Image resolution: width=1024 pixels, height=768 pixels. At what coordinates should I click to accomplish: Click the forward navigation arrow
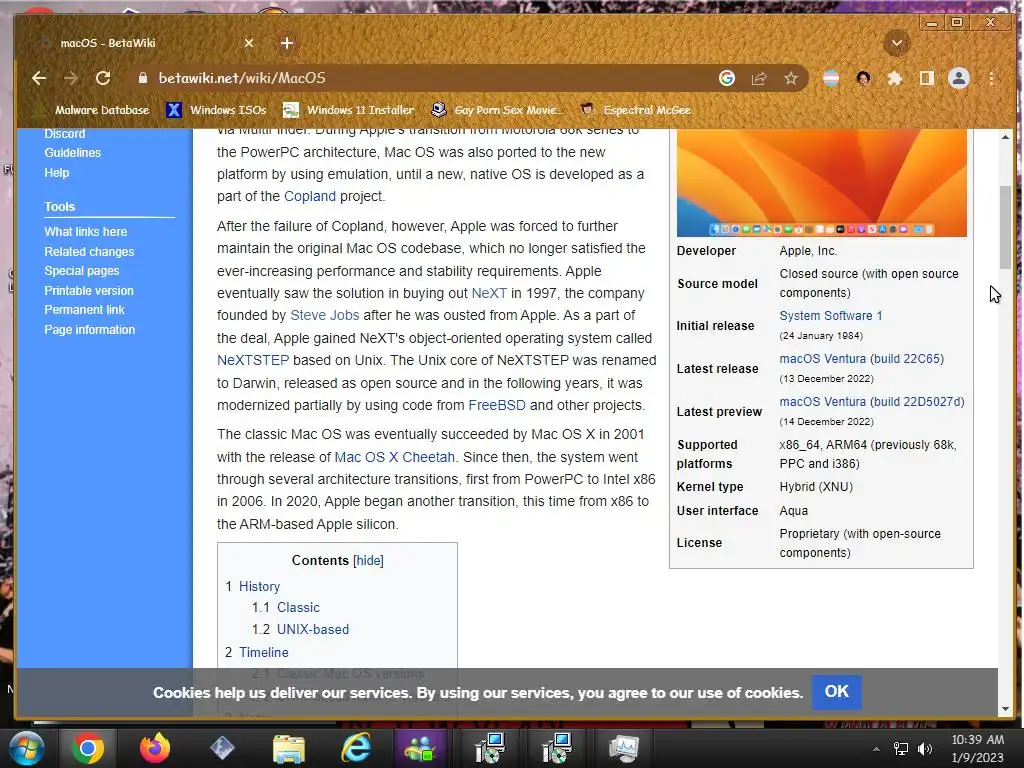click(x=71, y=78)
